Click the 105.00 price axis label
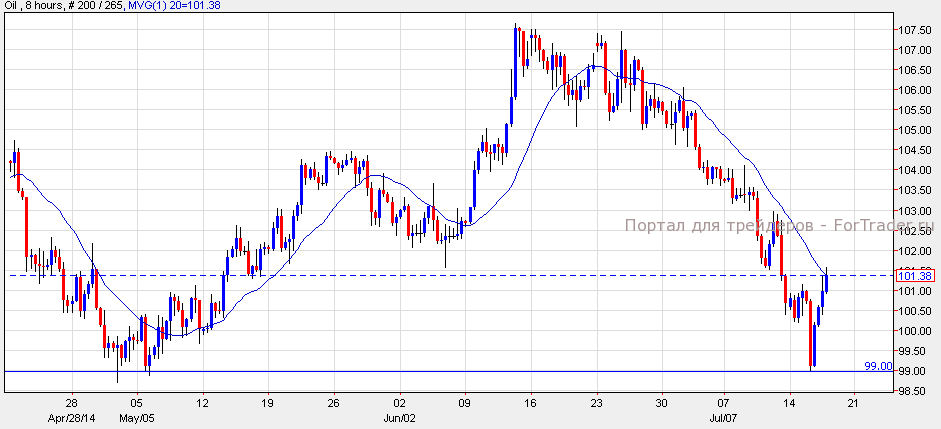 coord(914,130)
